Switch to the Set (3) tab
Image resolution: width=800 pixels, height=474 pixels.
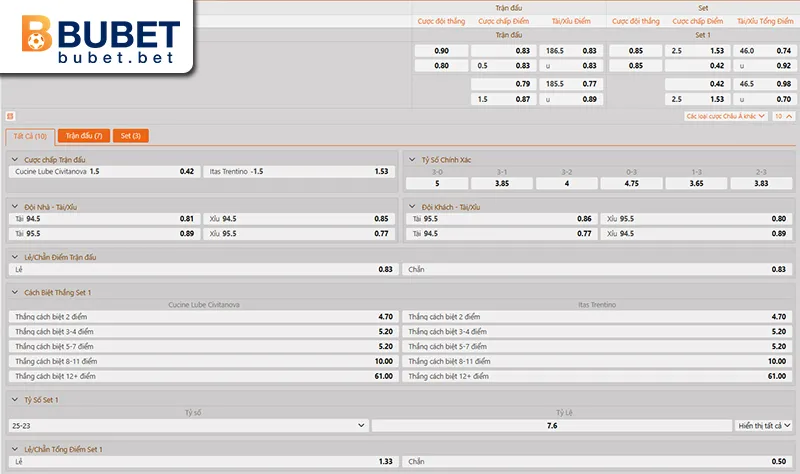(130, 136)
